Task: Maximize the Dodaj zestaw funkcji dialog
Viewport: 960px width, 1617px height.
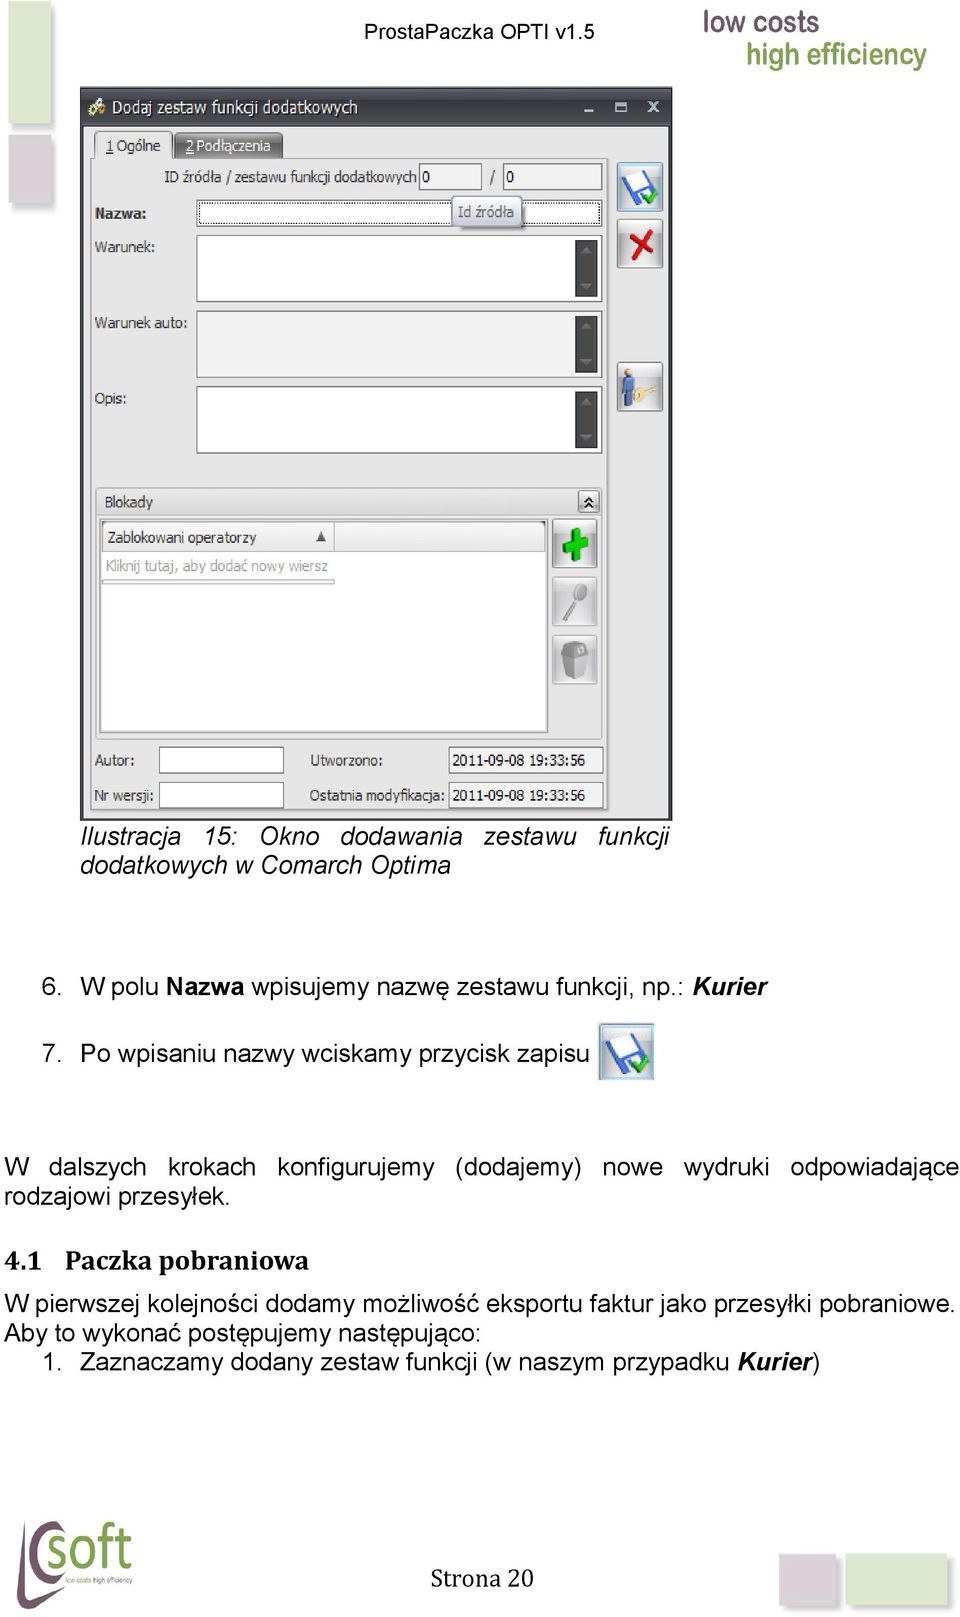Action: [621, 107]
